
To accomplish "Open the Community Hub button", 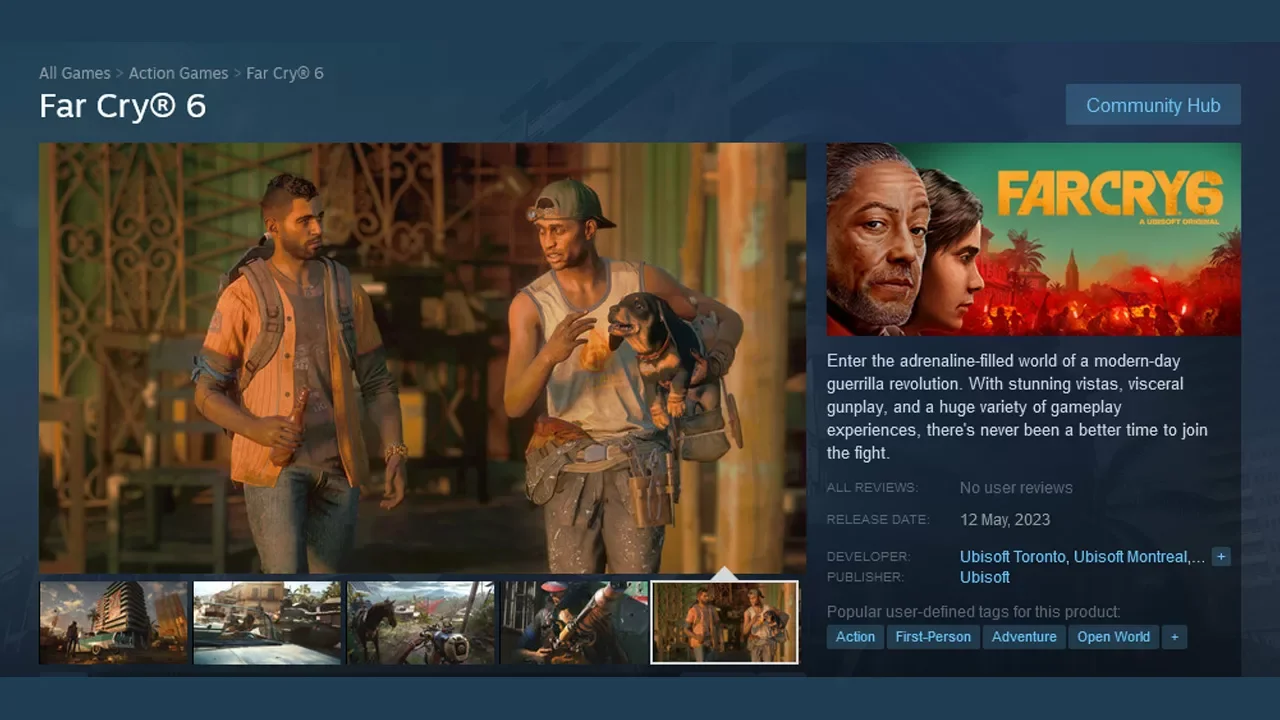I will click(x=1153, y=105).
